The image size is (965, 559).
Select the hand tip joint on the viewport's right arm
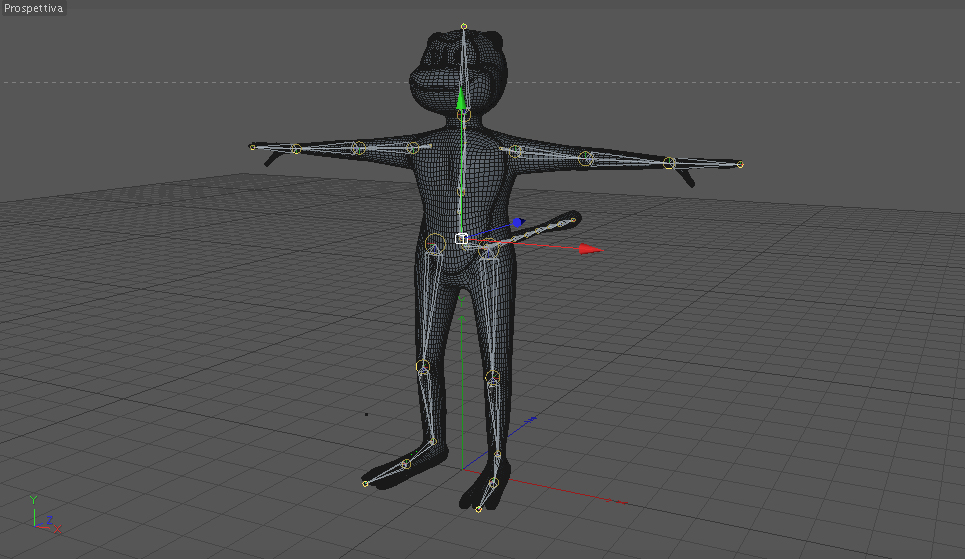[x=740, y=164]
